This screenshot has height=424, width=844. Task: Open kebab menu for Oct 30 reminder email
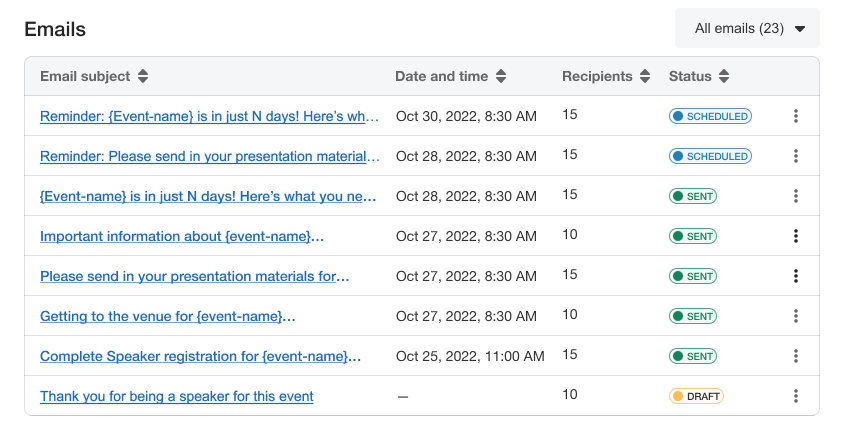(x=796, y=116)
